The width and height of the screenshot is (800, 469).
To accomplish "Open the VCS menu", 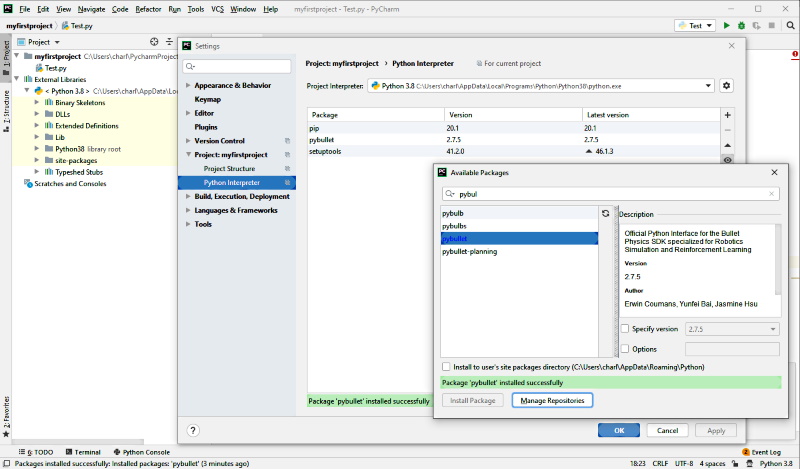I will click(217, 9).
